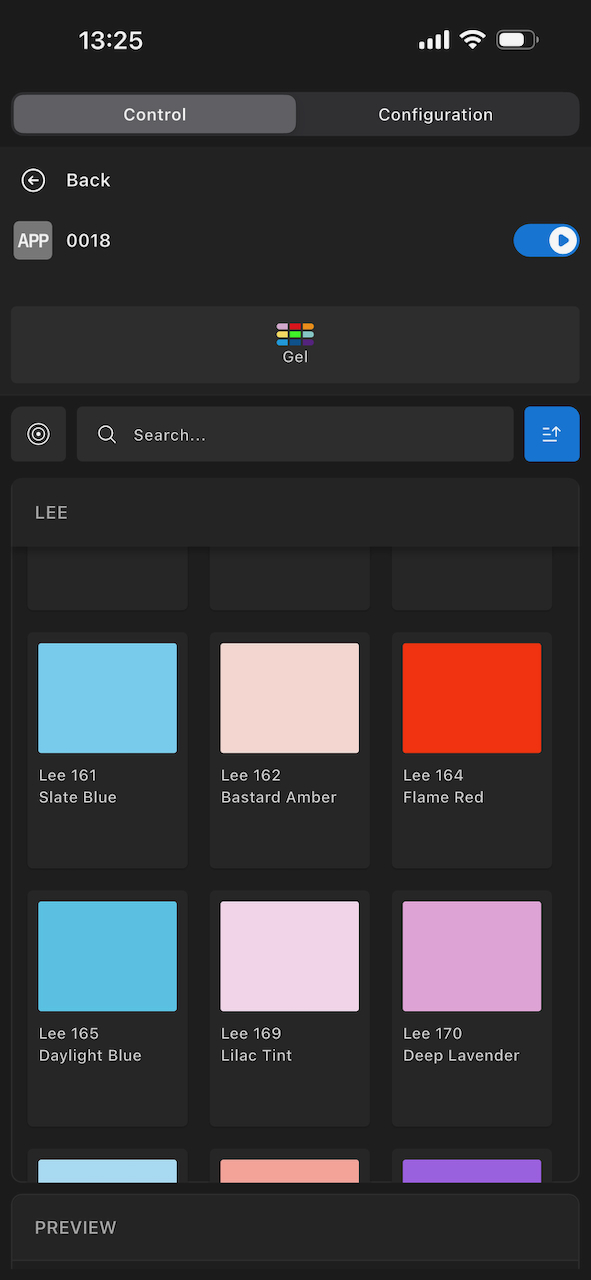The height and width of the screenshot is (1280, 591).
Task: Switch to the Control tab
Action: (155, 114)
